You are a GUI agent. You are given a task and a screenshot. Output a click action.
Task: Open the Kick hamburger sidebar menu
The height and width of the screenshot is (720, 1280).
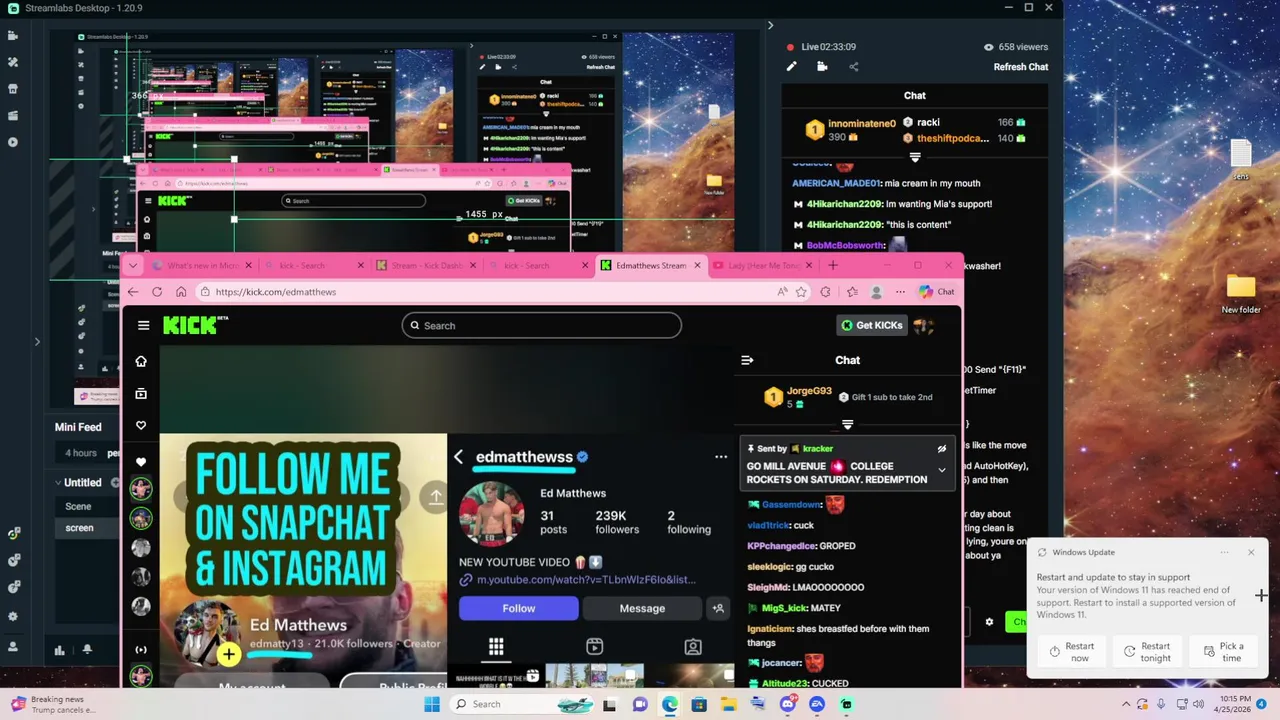pos(143,325)
